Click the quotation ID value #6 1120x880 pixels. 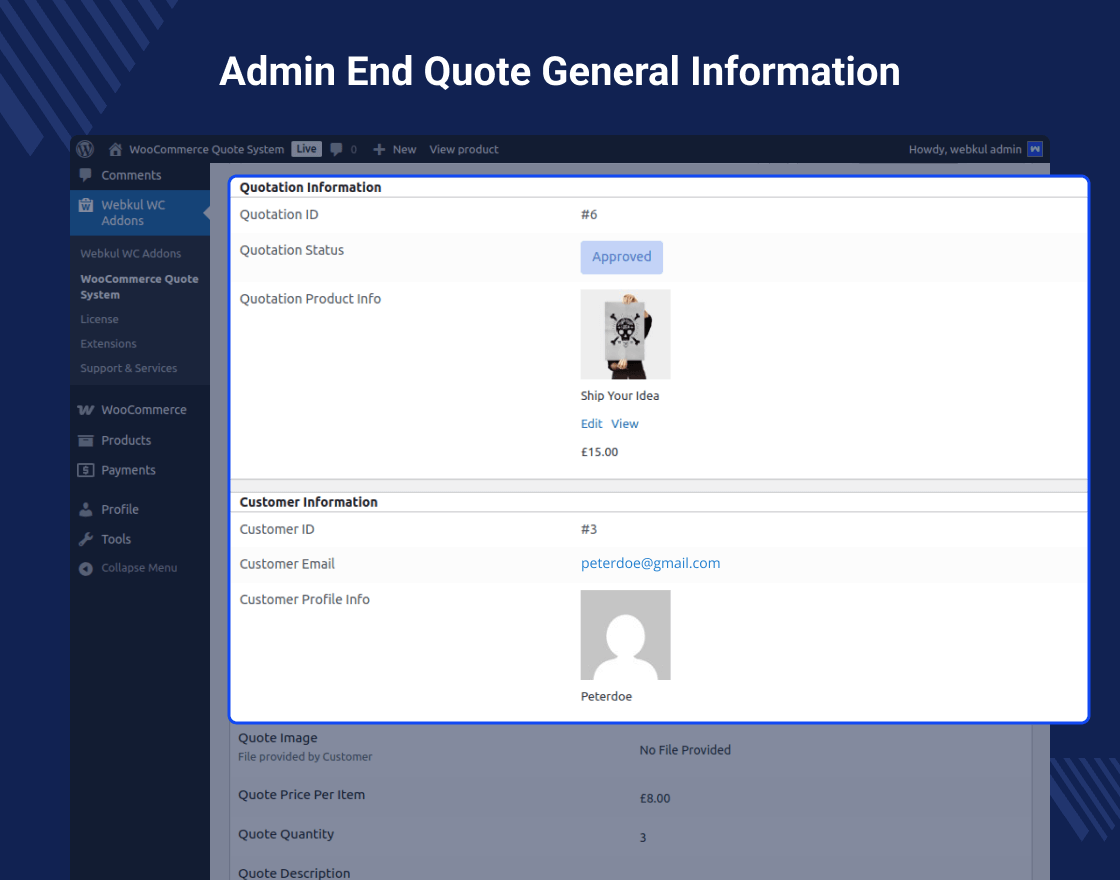(x=589, y=214)
